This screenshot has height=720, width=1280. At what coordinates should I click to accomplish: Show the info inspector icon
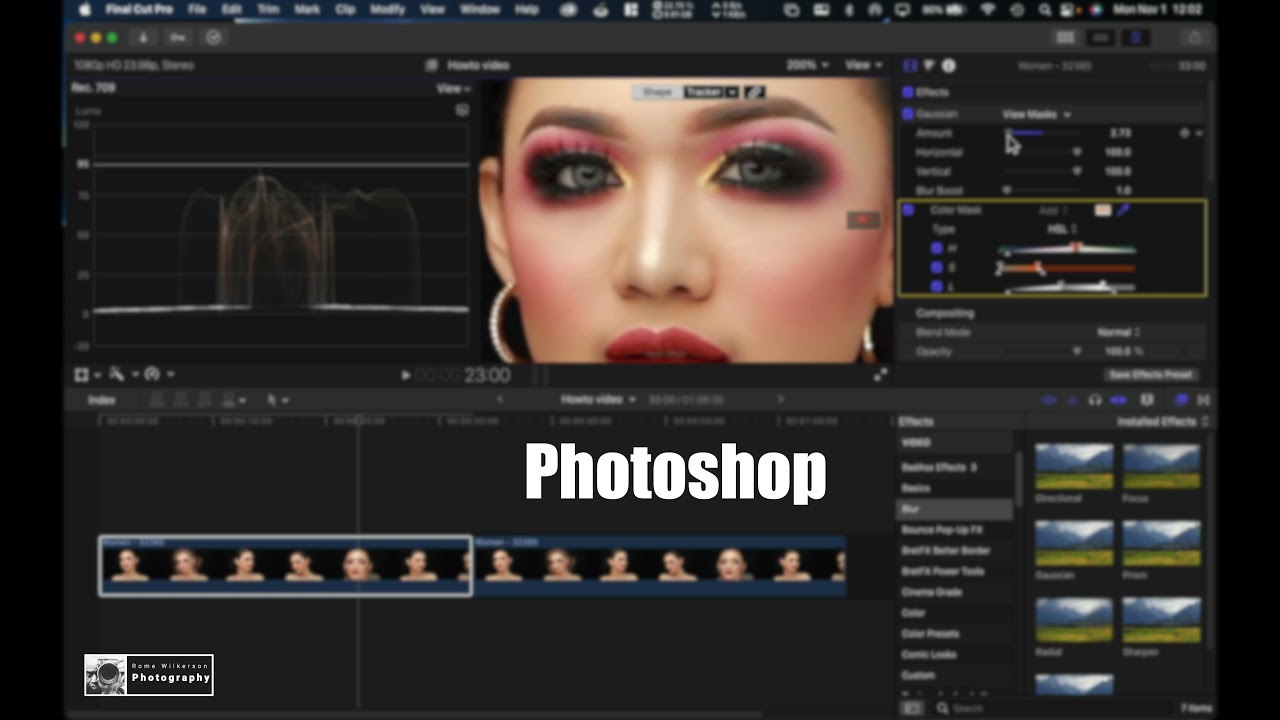(948, 65)
